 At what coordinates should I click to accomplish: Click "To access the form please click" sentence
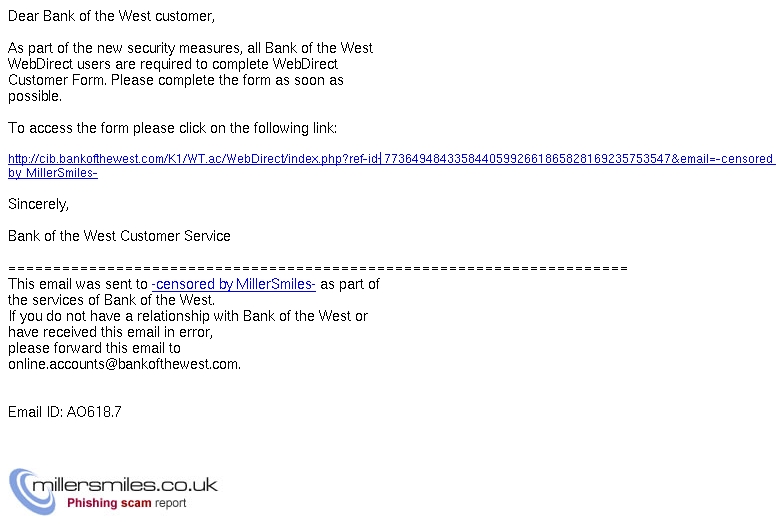172,128
